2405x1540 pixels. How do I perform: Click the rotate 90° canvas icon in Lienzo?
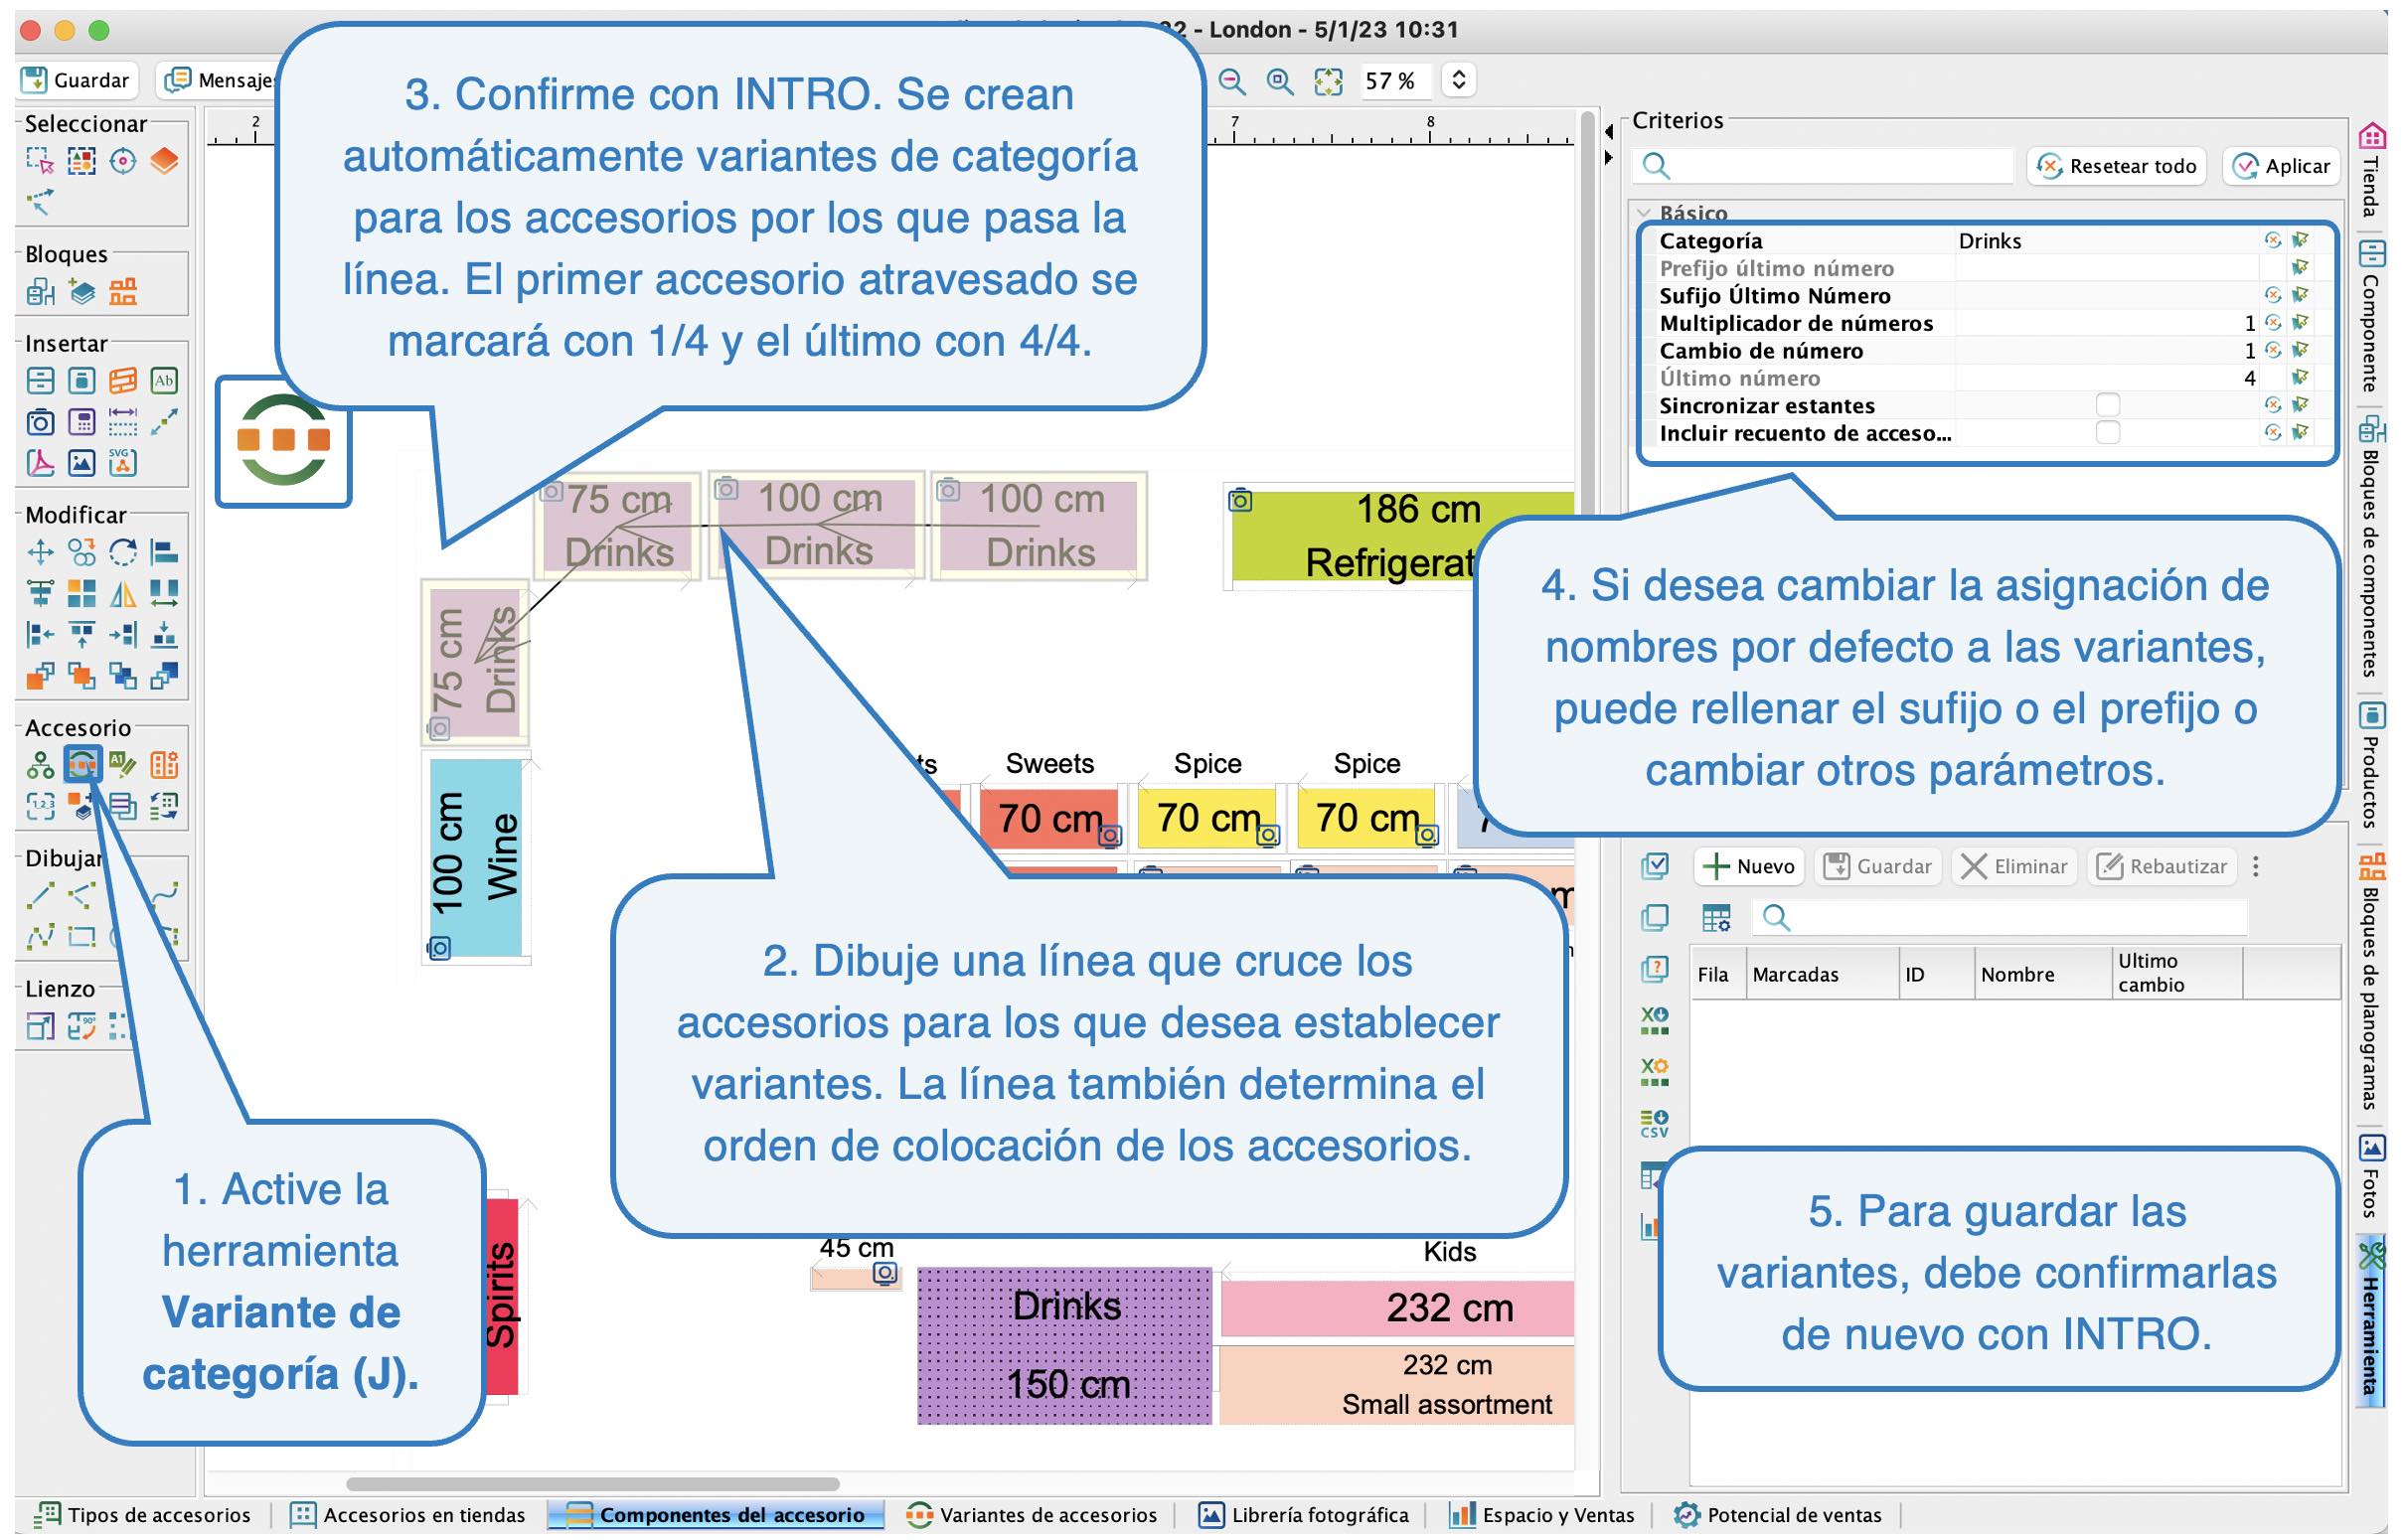(82, 1026)
